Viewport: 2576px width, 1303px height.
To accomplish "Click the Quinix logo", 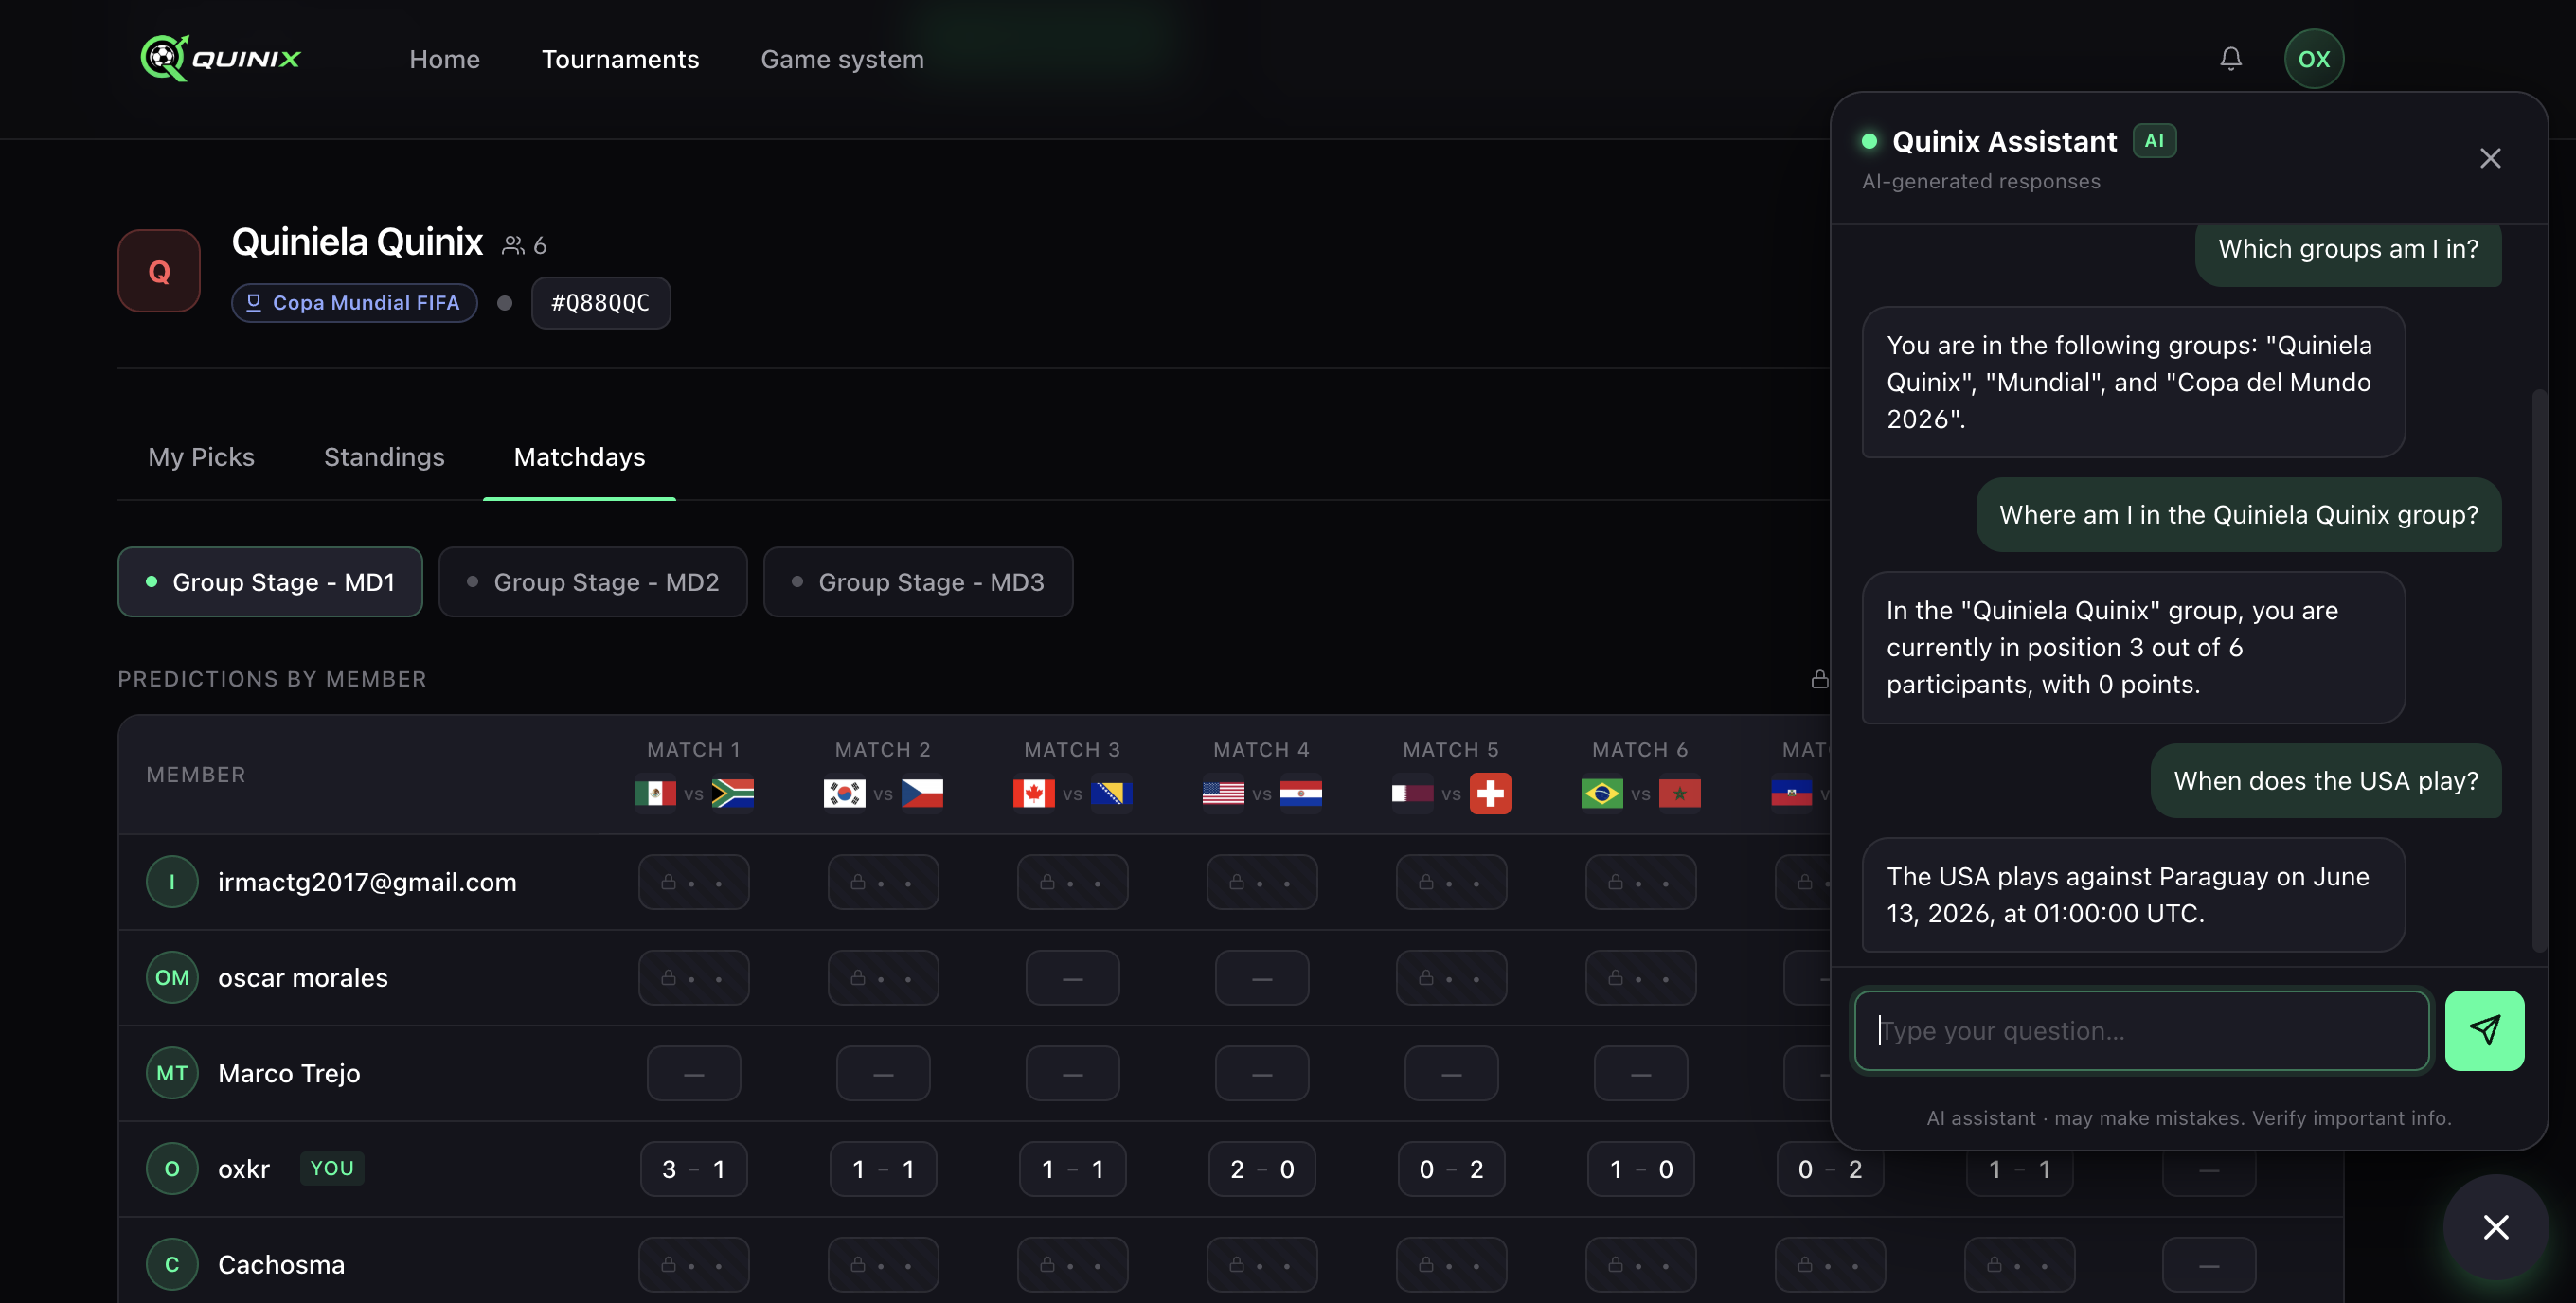I will tap(221, 58).
